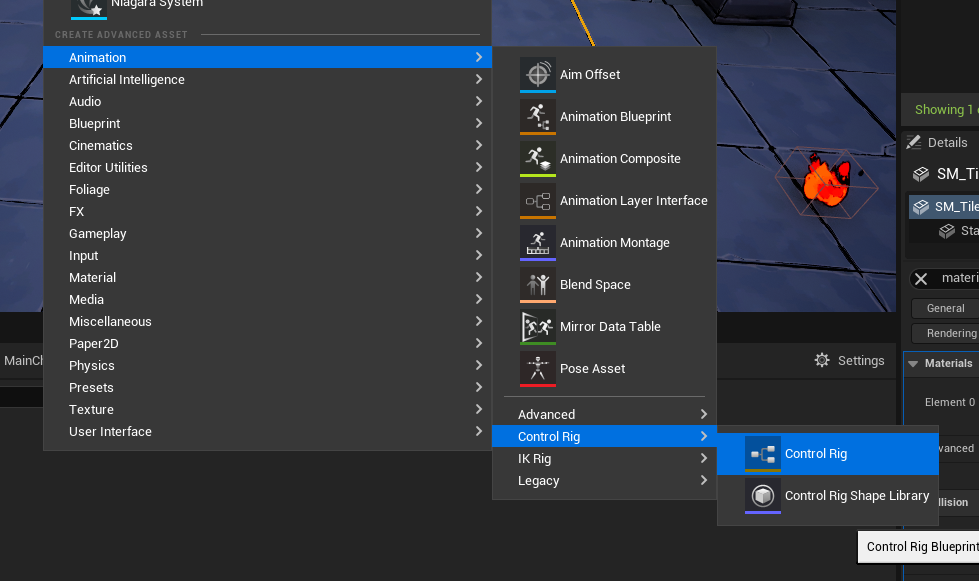979x581 pixels.
Task: Open the Texture submenu
Action: point(267,409)
